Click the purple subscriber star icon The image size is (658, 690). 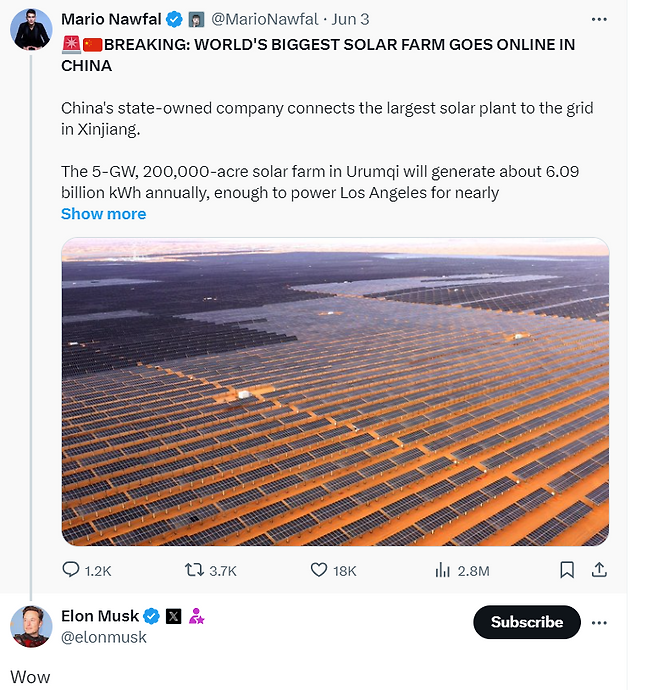point(196,616)
